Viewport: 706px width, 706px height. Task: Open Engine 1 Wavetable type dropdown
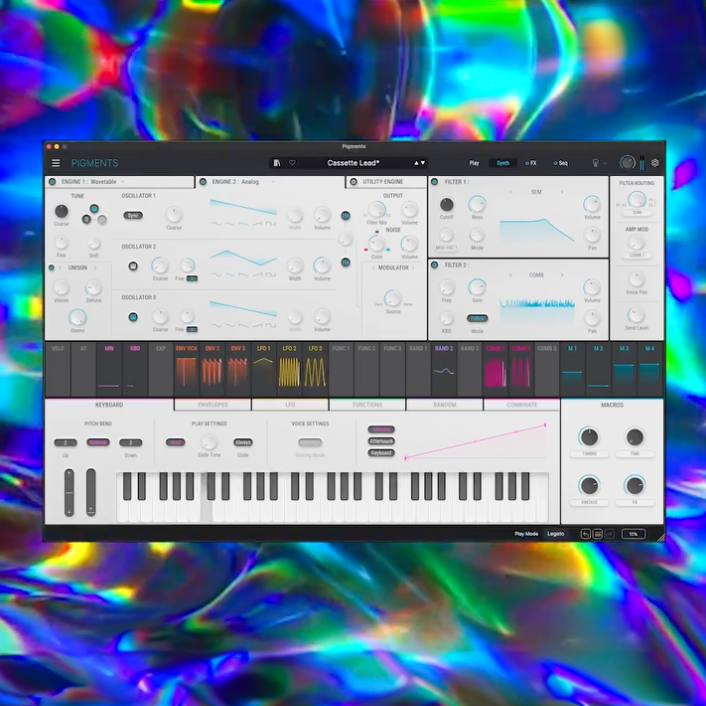122,181
